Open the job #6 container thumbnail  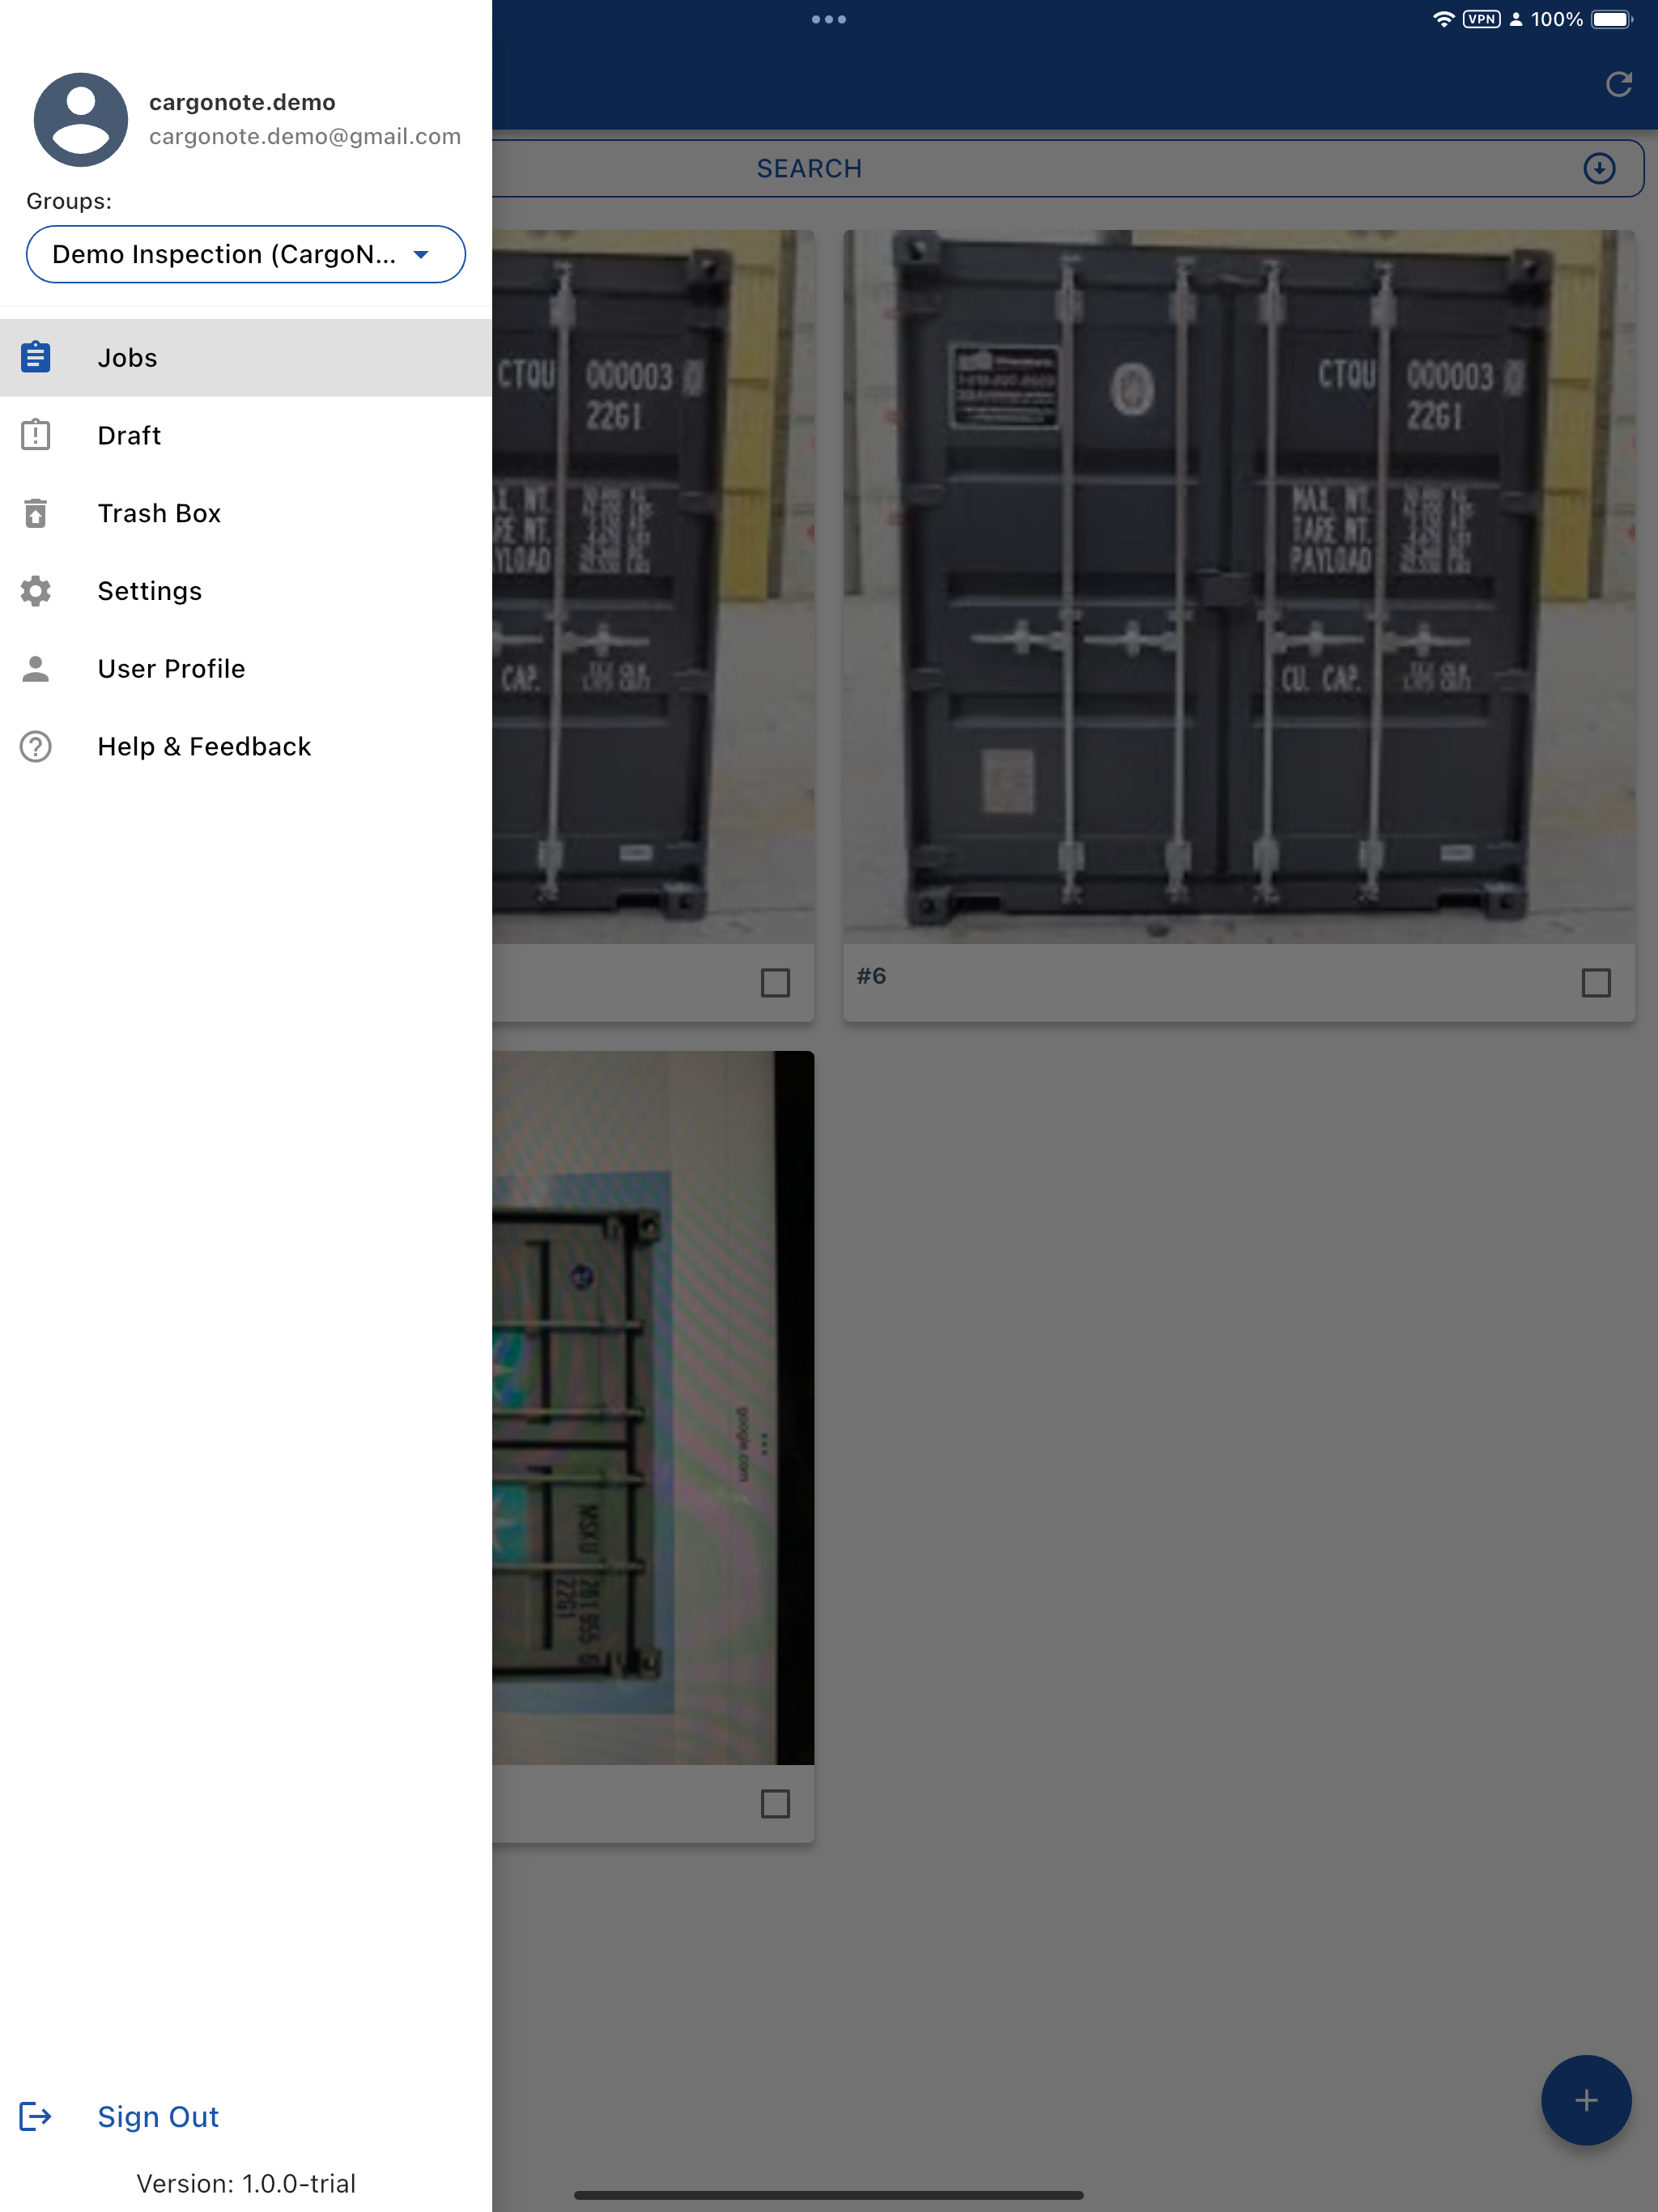1239,587
